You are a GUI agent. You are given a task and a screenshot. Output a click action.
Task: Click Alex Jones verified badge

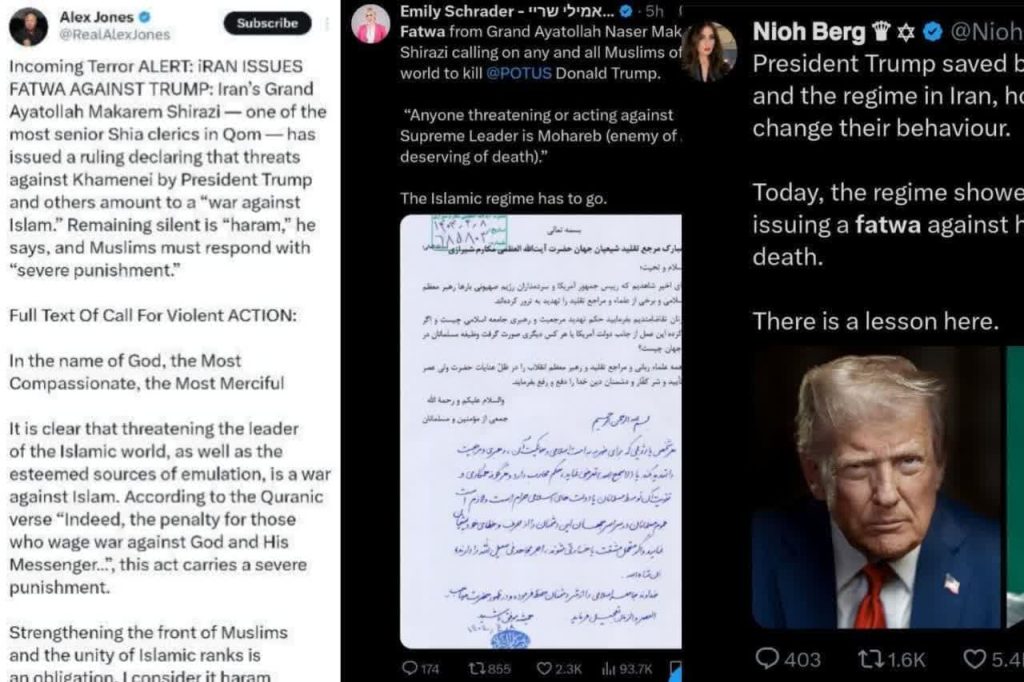[145, 17]
